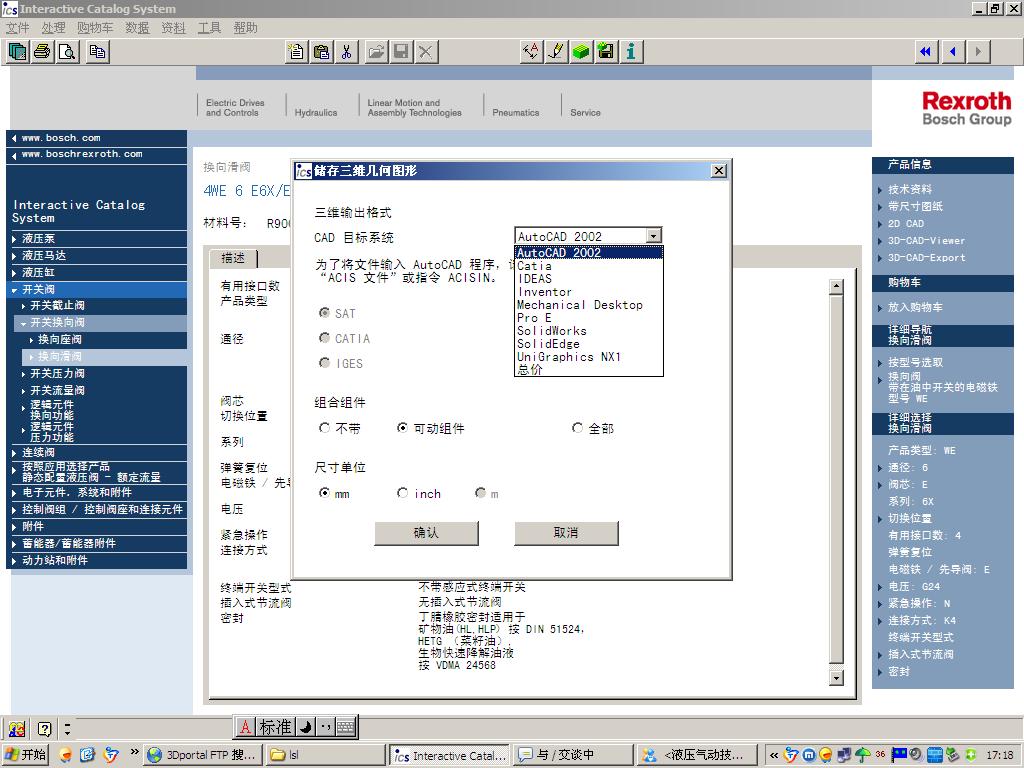
Task: Click the description scrollbar down arrow
Action: (x=836, y=678)
